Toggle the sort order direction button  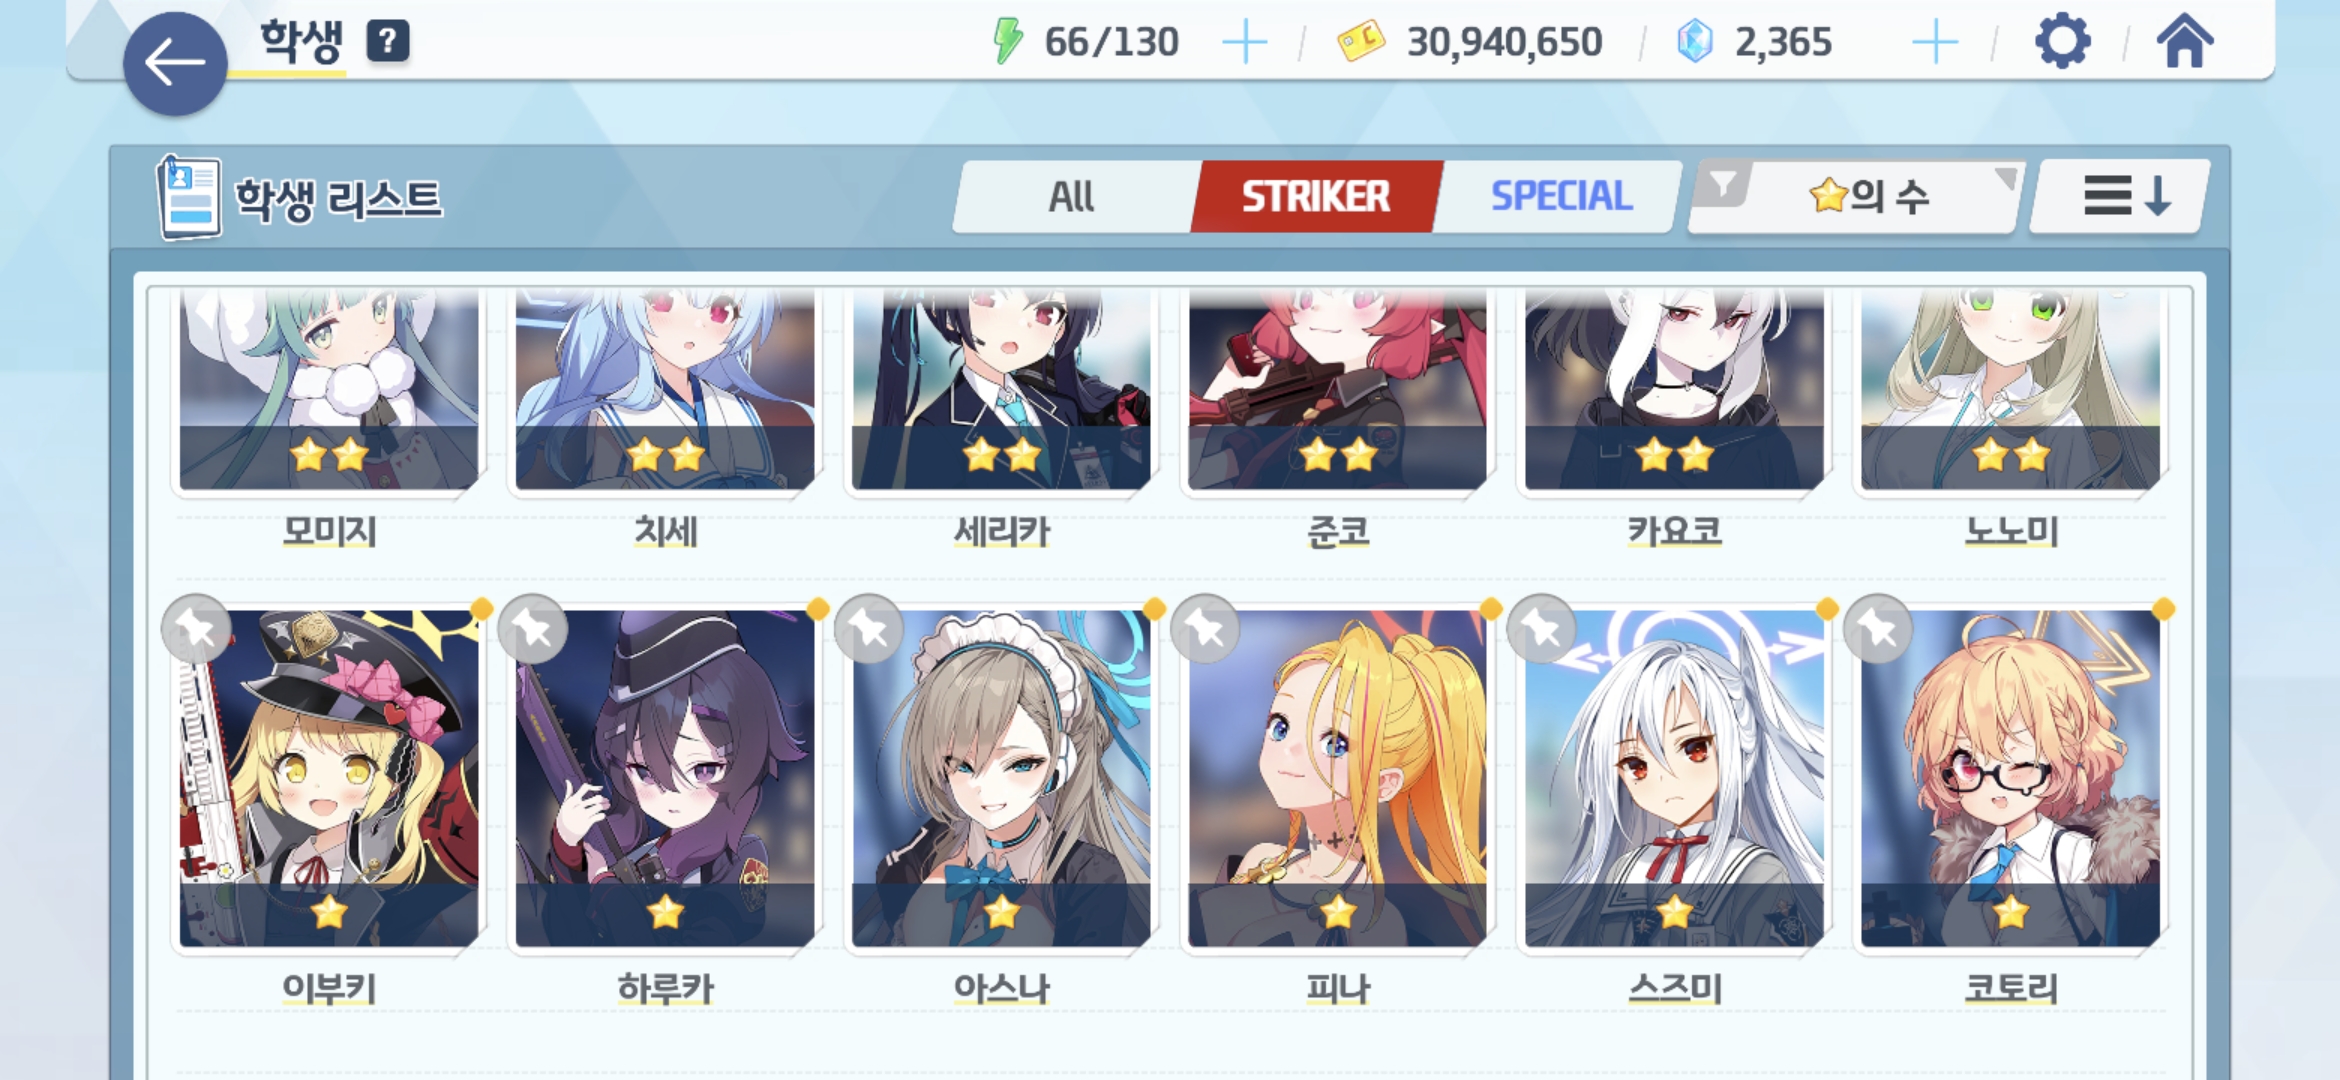pos(2120,196)
